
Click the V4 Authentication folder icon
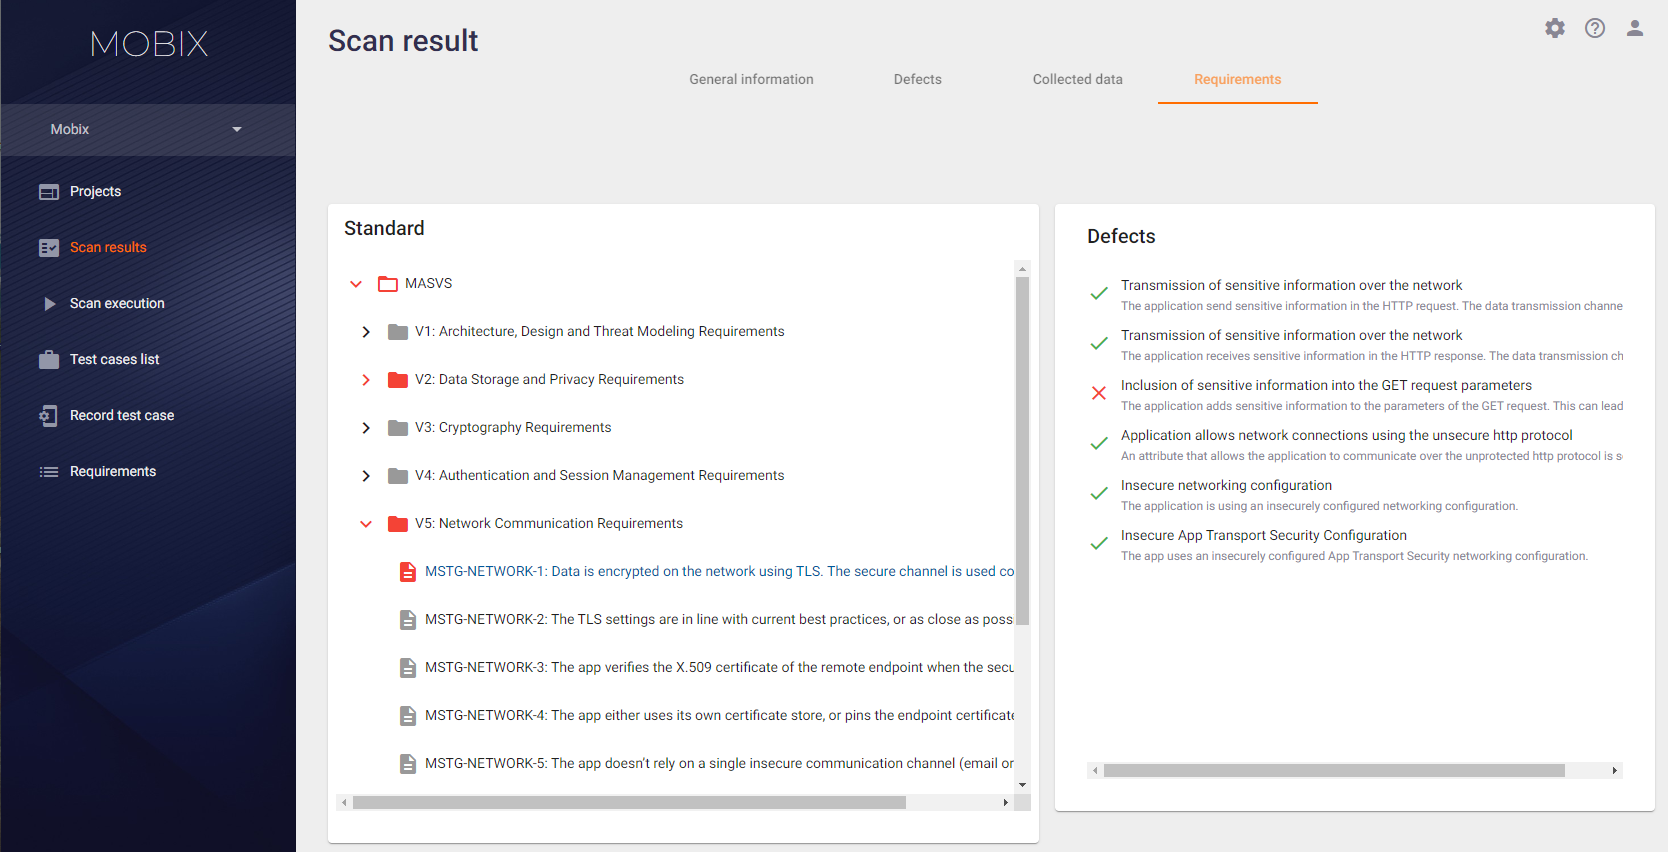(x=398, y=476)
